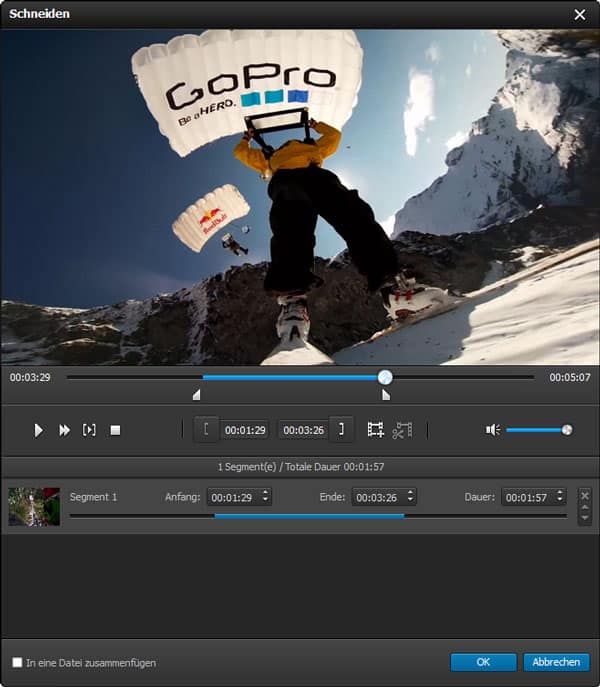Image resolution: width=600 pixels, height=687 pixels.
Task: Click the fast forward icon
Action: [x=64, y=430]
